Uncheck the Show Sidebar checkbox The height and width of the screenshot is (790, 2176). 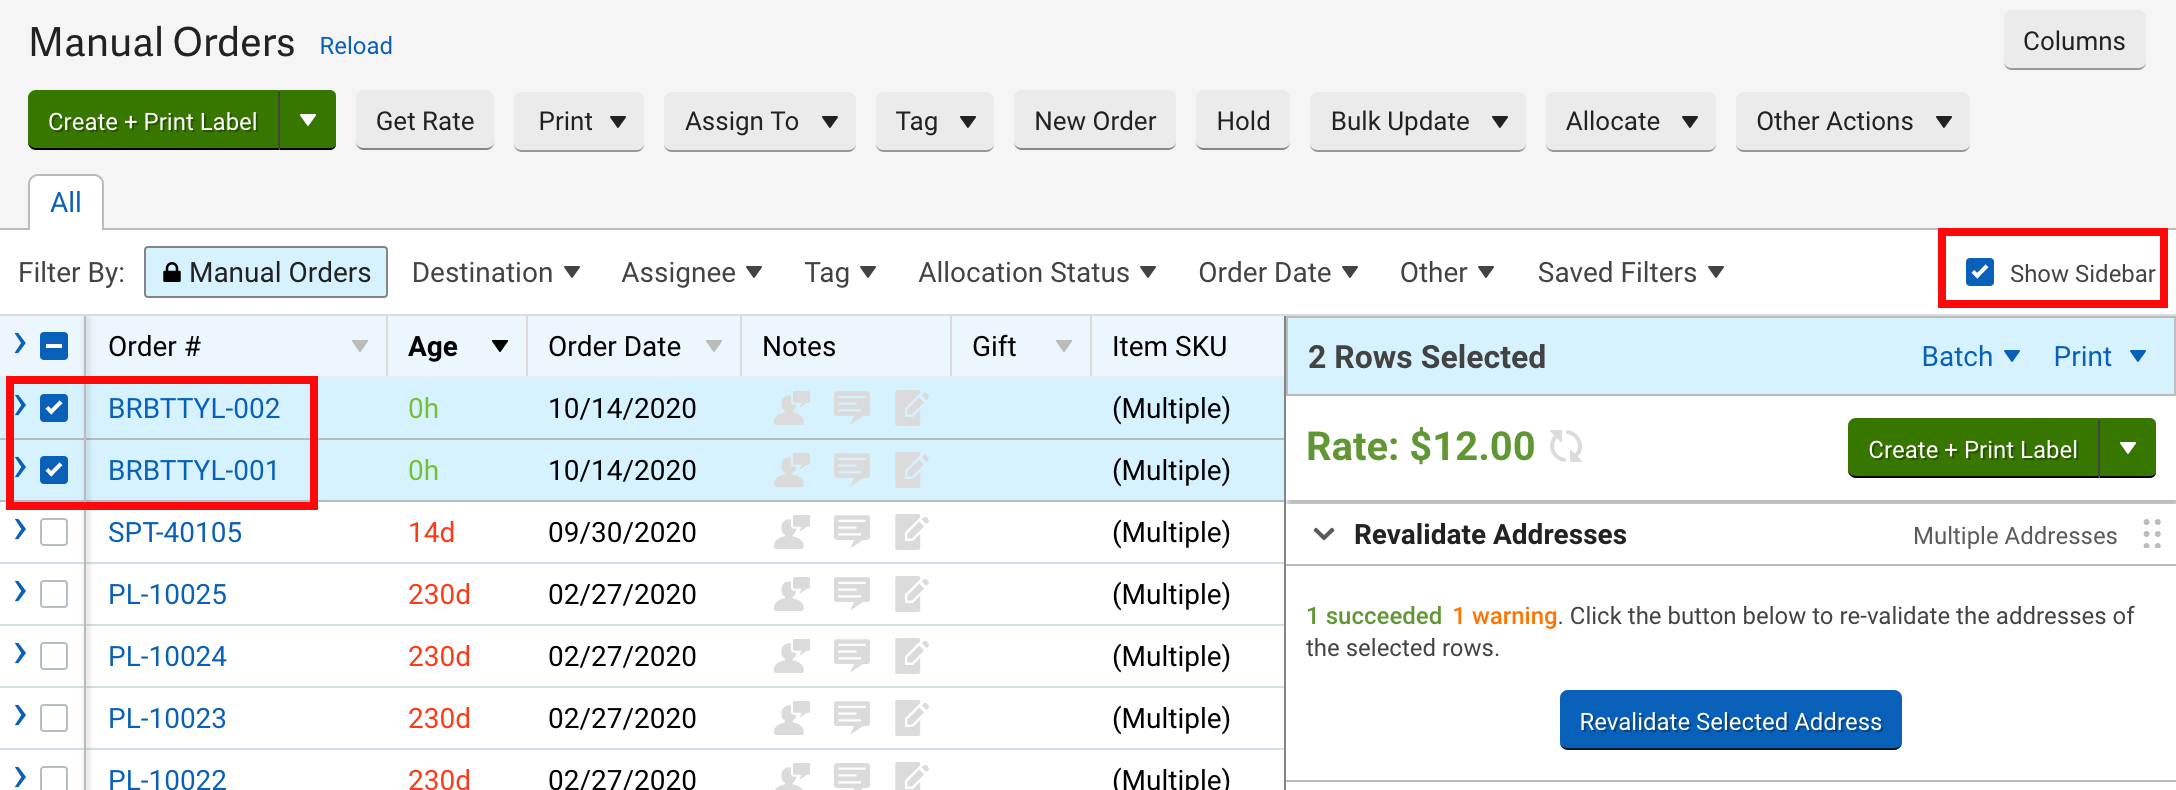tap(1980, 273)
